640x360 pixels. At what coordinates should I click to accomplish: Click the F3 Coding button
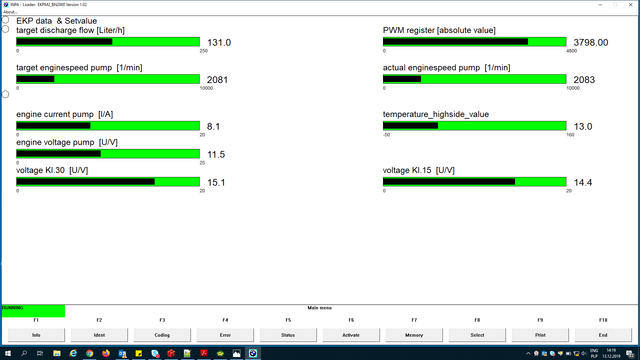point(162,335)
